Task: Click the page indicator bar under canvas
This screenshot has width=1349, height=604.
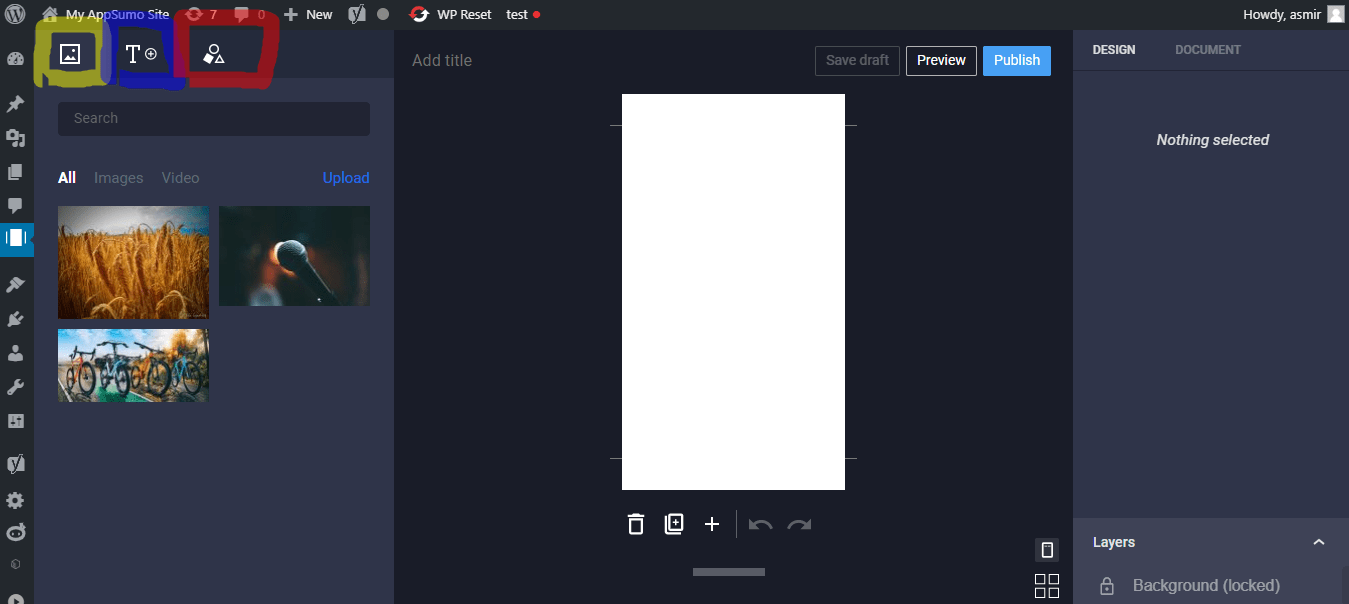Action: (x=729, y=572)
